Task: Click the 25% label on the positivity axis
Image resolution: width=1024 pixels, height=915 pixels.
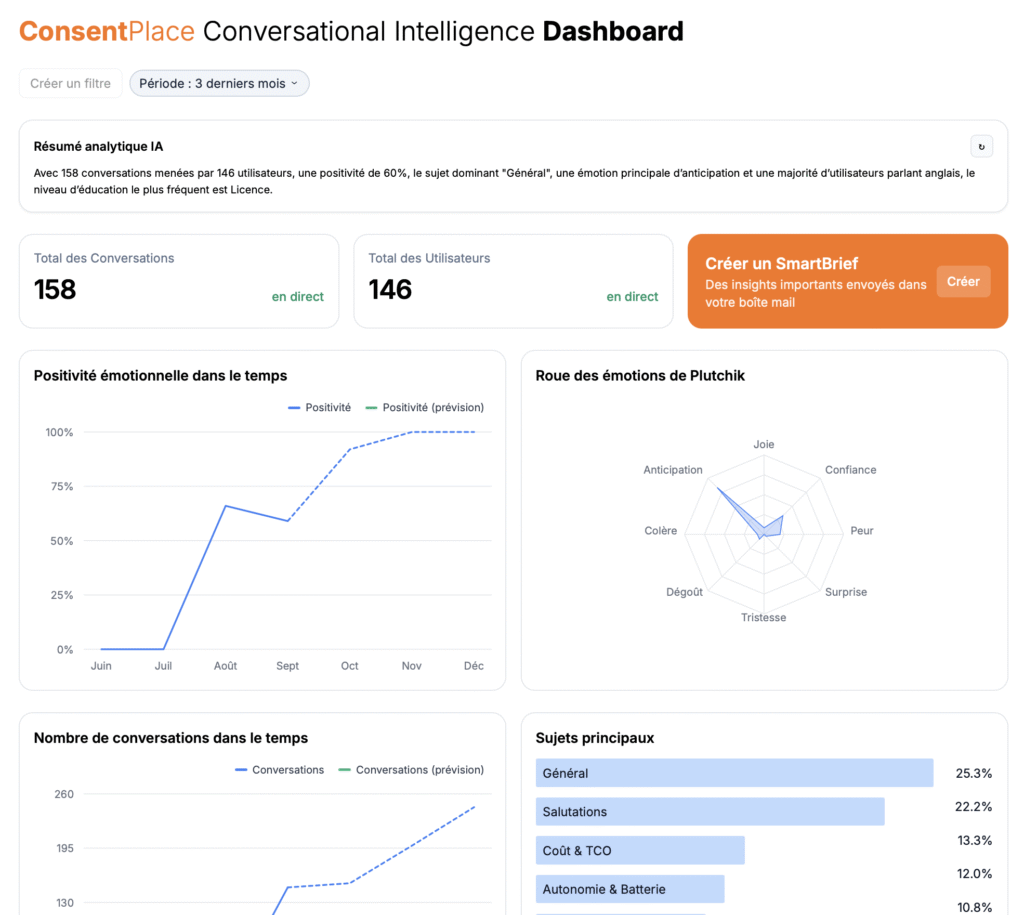Action: [62, 595]
